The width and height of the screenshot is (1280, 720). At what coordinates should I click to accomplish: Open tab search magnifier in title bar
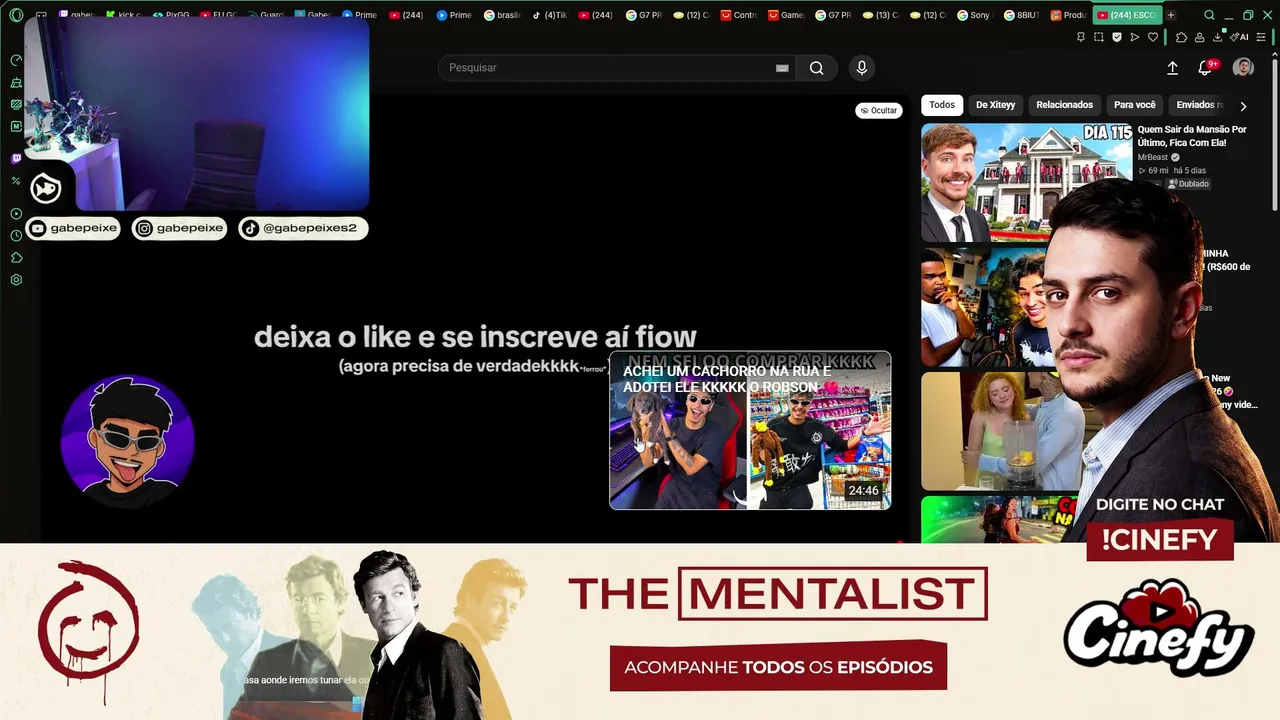point(1209,15)
